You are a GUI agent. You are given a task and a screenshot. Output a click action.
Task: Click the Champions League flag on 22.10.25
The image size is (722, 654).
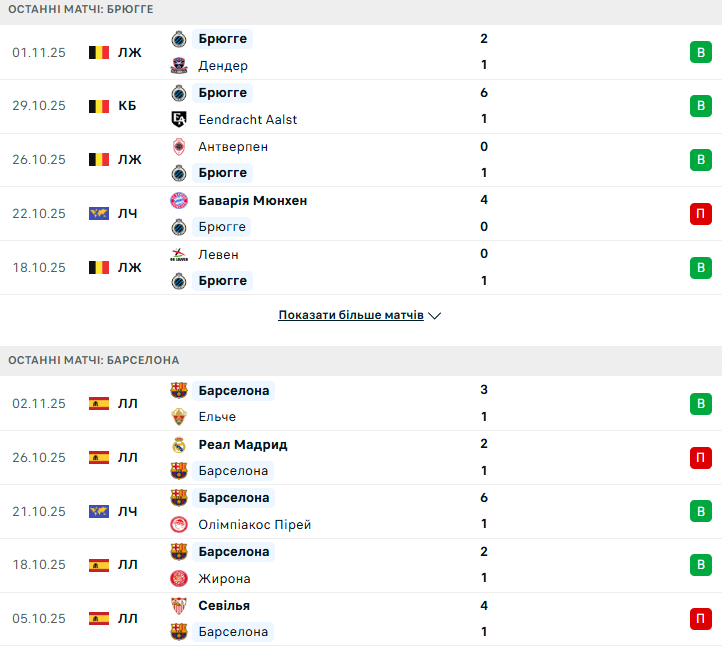(x=99, y=213)
